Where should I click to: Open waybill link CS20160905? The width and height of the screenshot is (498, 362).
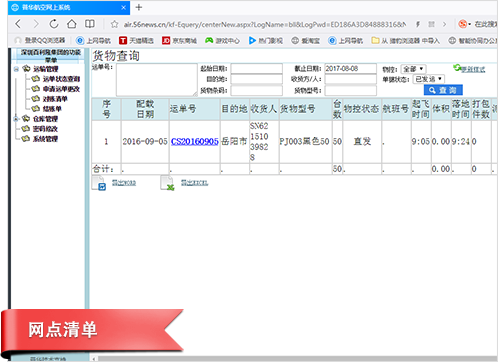pyautogui.click(x=195, y=142)
